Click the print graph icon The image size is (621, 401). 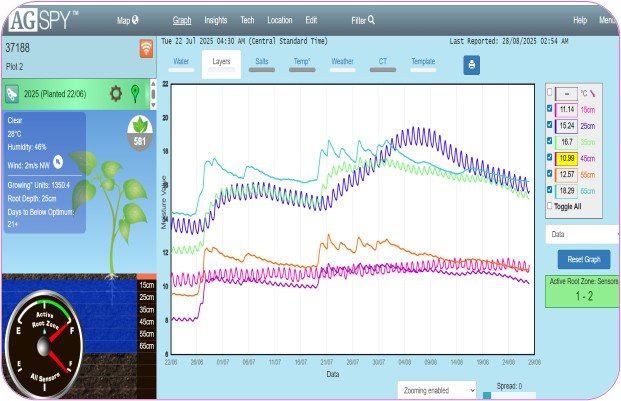click(472, 65)
